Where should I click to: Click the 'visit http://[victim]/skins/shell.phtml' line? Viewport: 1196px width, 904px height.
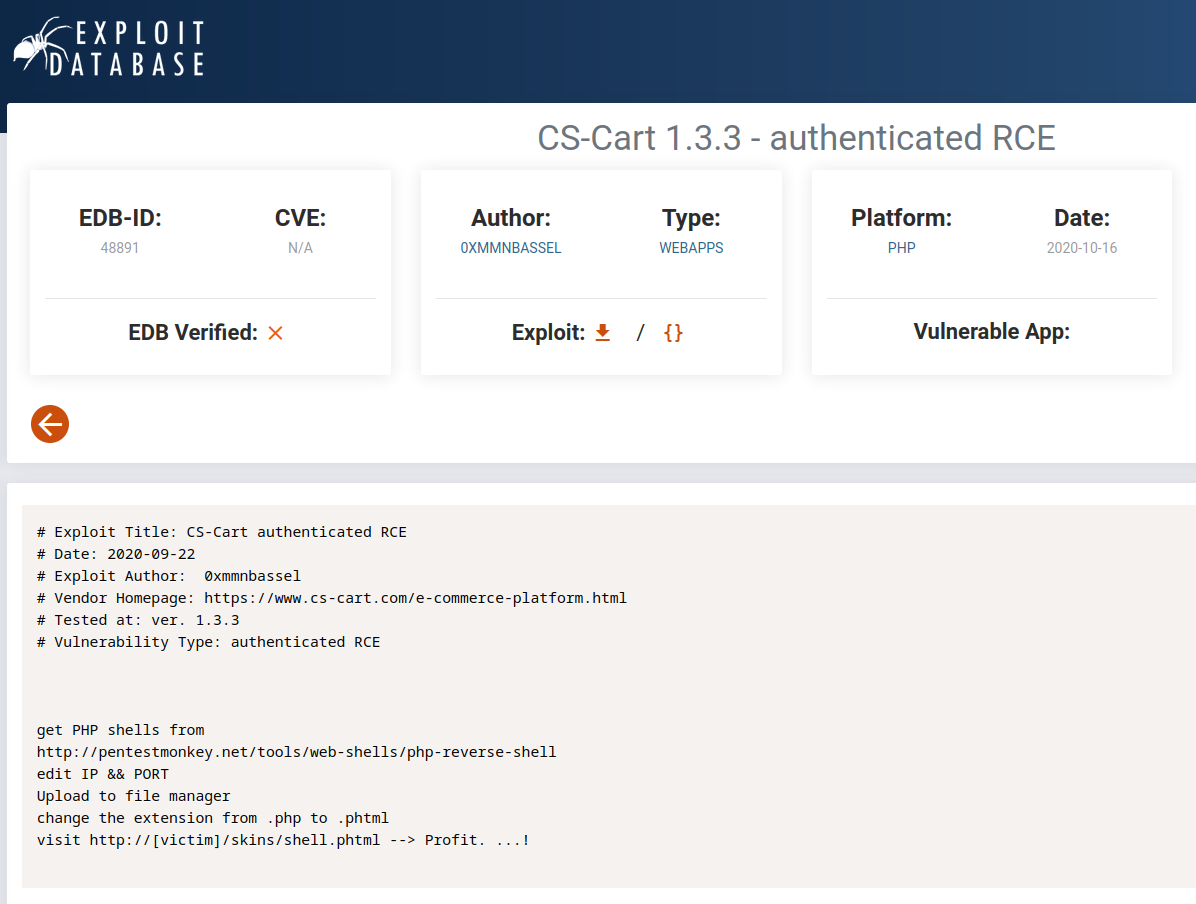tap(283, 841)
